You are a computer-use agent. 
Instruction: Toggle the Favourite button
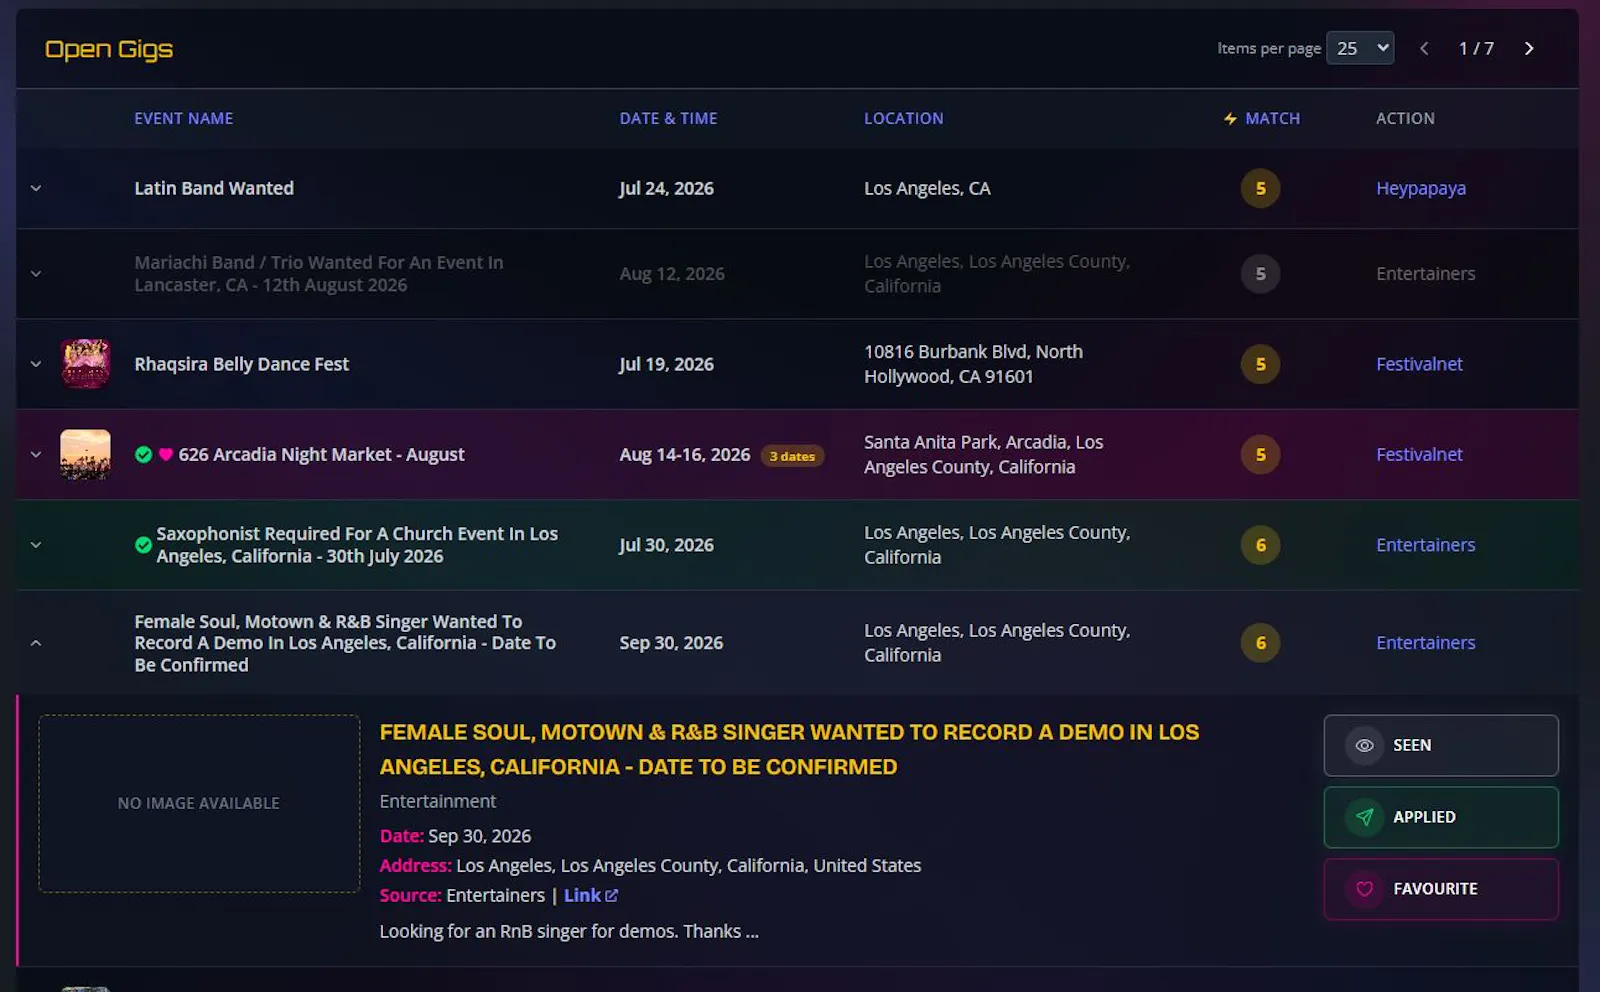[1441, 889]
